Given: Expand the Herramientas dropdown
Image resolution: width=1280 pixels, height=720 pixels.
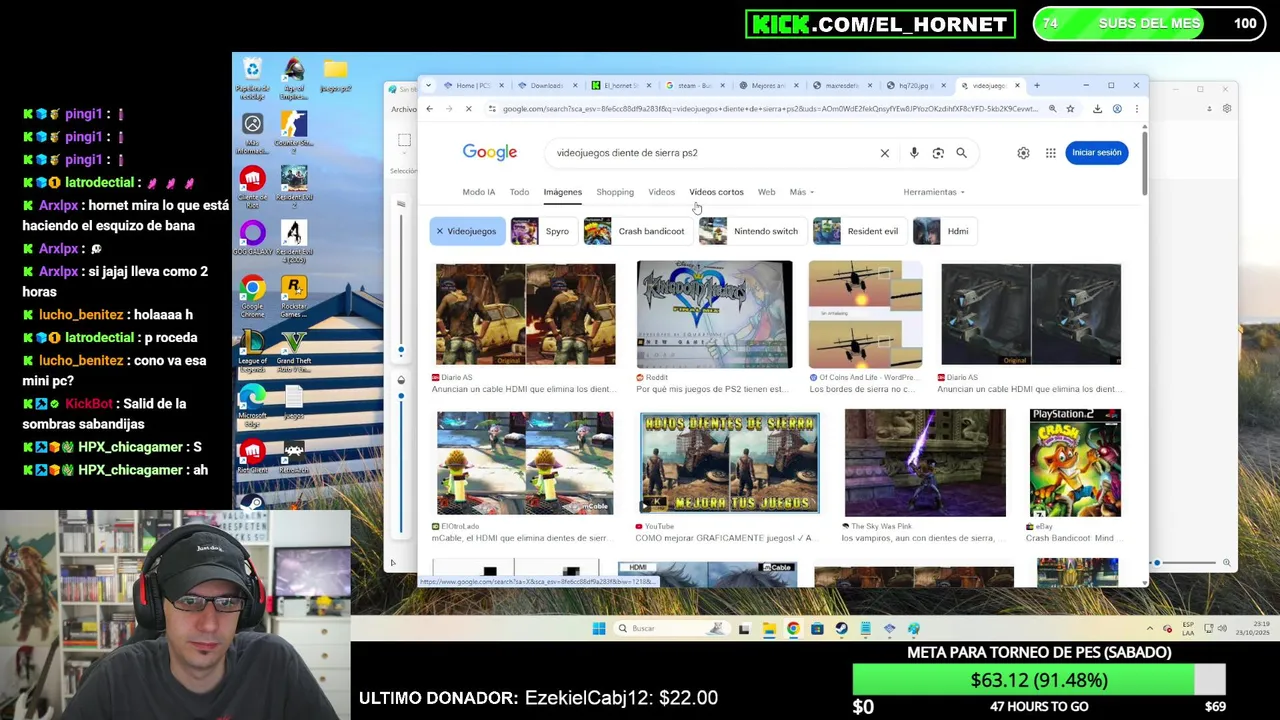Looking at the screenshot, I should [933, 192].
